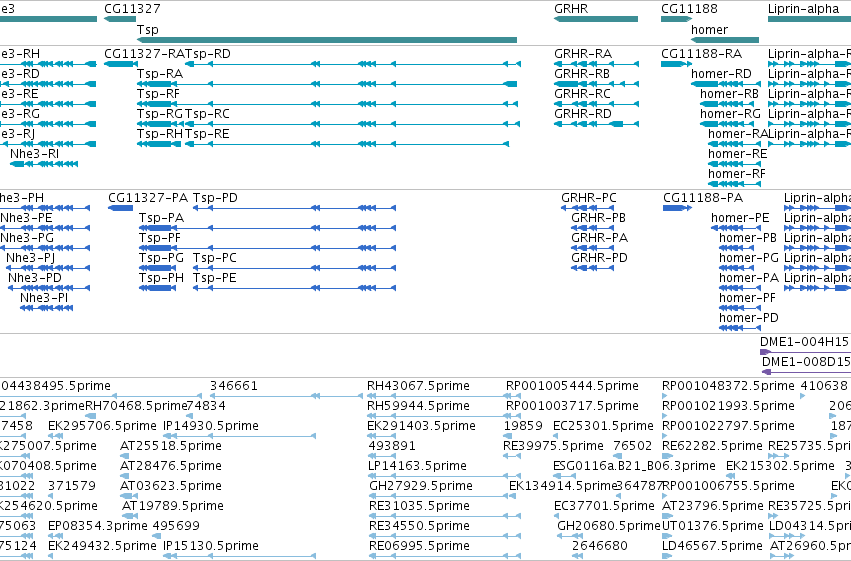Image resolution: width=851 pixels, height=561 pixels.
Task: Select the GRHR-RA transcript label
Action: click(x=583, y=54)
